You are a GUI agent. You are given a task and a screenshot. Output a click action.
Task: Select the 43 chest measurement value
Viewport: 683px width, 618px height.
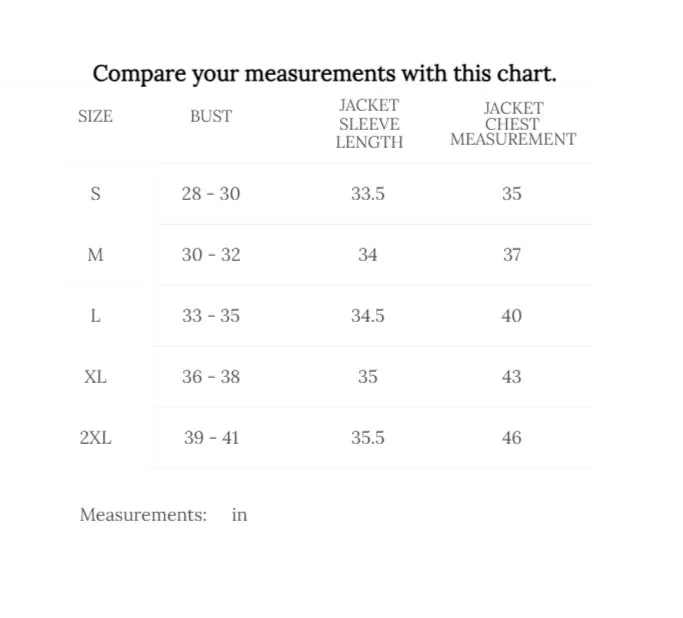click(x=512, y=377)
